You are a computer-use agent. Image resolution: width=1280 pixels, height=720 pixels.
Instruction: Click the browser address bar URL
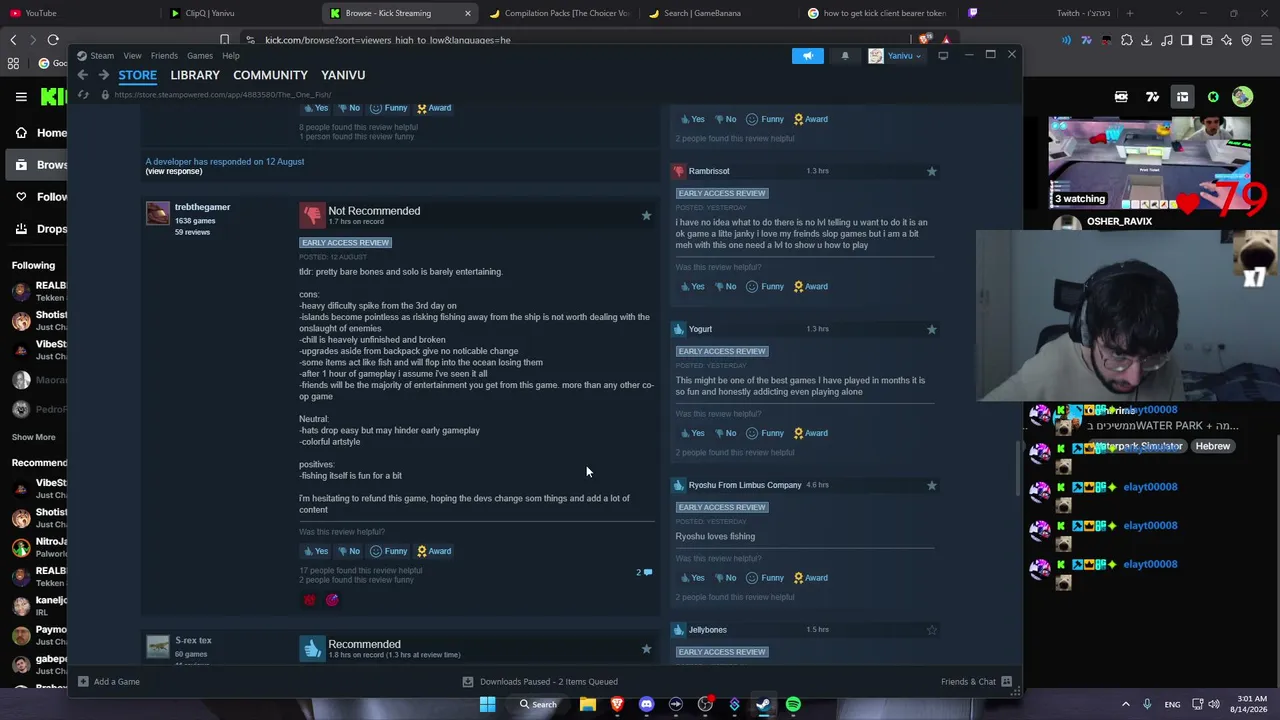pos(388,40)
